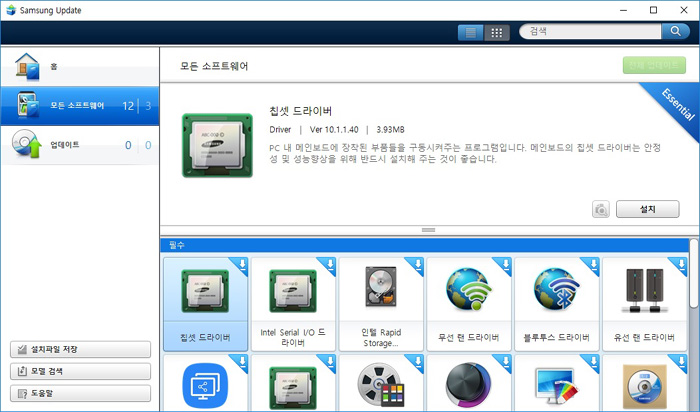This screenshot has height=412, width=700.
Task: Switch to list view layout
Action: [471, 32]
